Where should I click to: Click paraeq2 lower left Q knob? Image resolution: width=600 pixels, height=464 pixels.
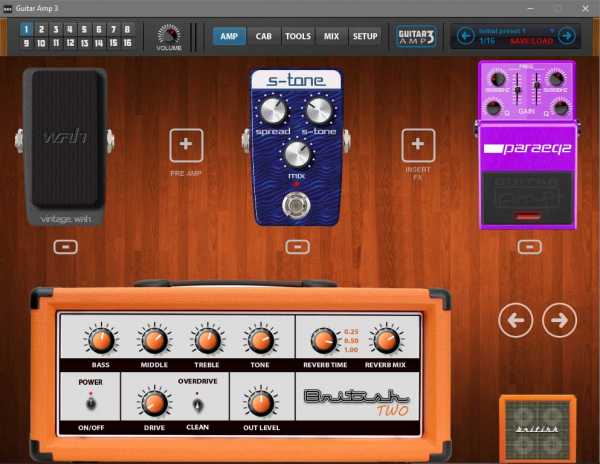pyautogui.click(x=494, y=108)
